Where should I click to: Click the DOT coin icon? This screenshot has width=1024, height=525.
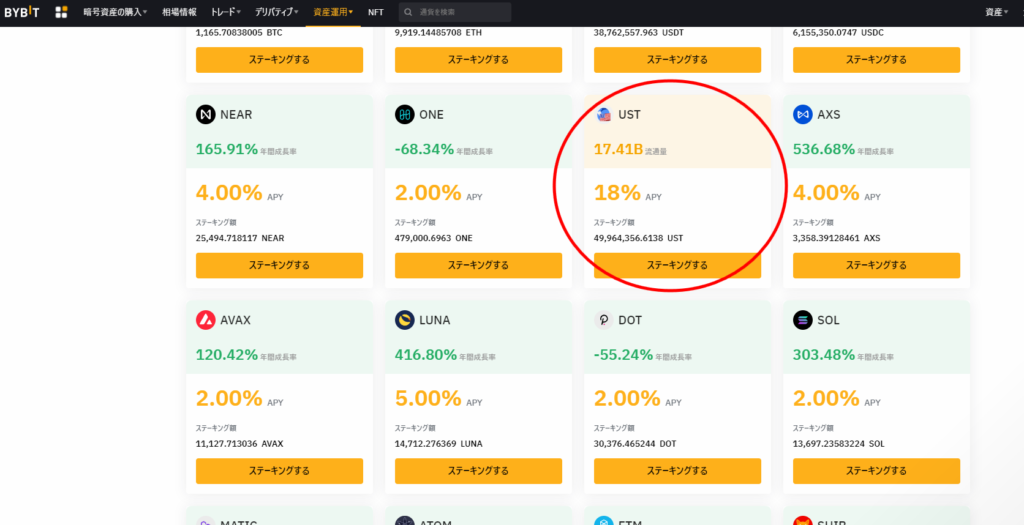coord(603,320)
